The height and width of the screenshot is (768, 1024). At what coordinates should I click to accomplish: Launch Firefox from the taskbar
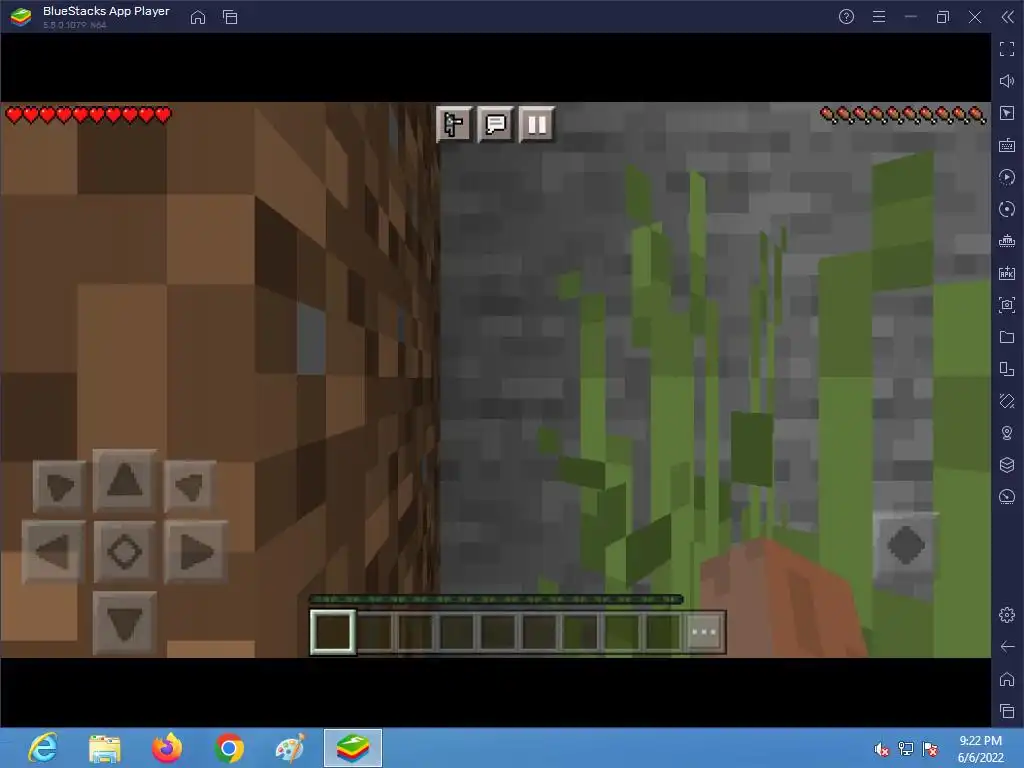tap(167, 748)
